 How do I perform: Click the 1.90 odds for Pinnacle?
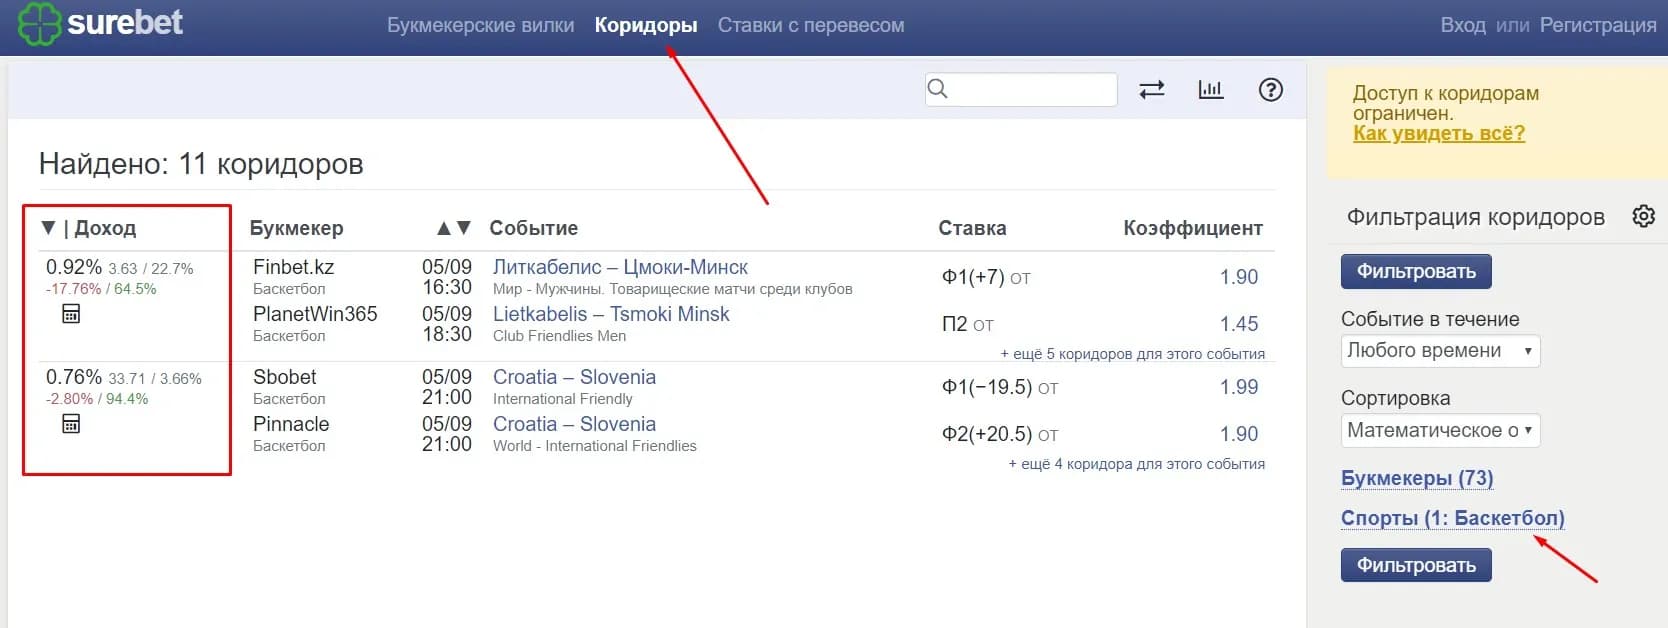point(1239,434)
